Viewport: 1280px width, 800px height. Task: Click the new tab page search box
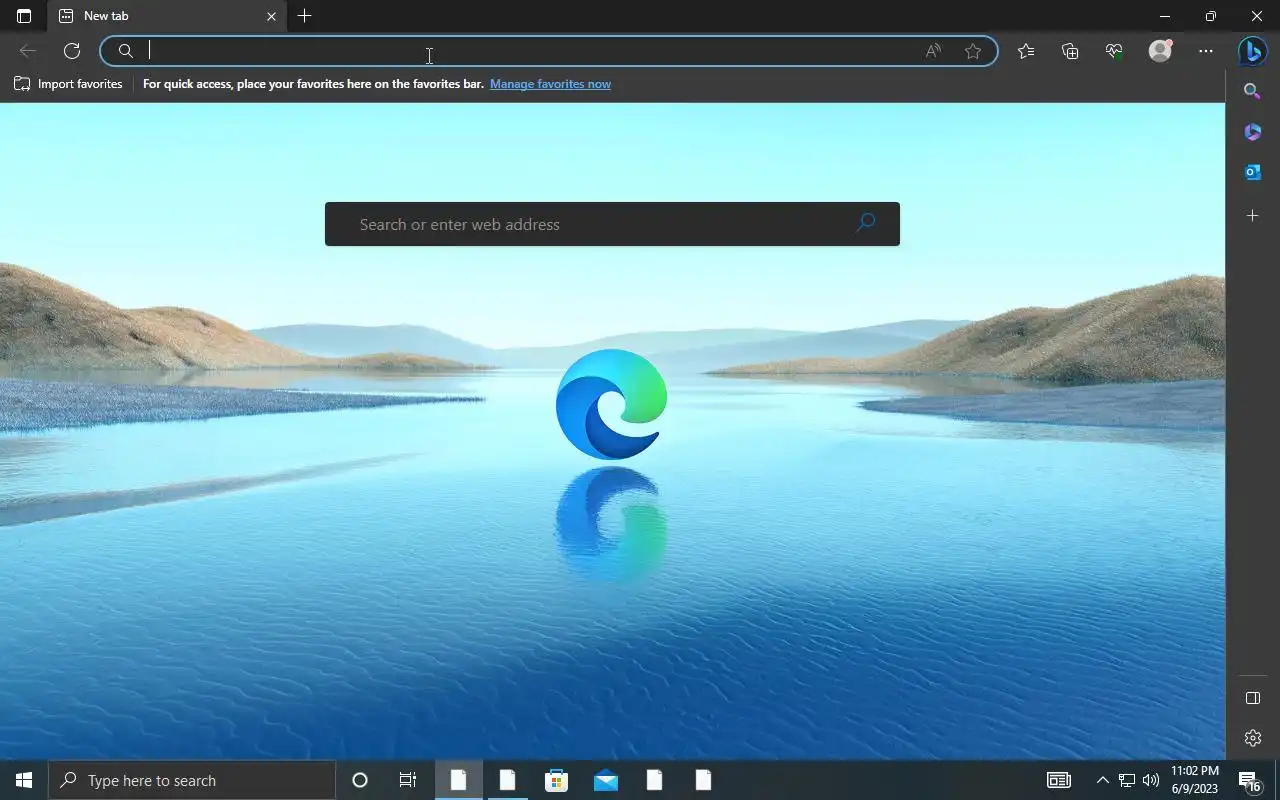(x=612, y=224)
